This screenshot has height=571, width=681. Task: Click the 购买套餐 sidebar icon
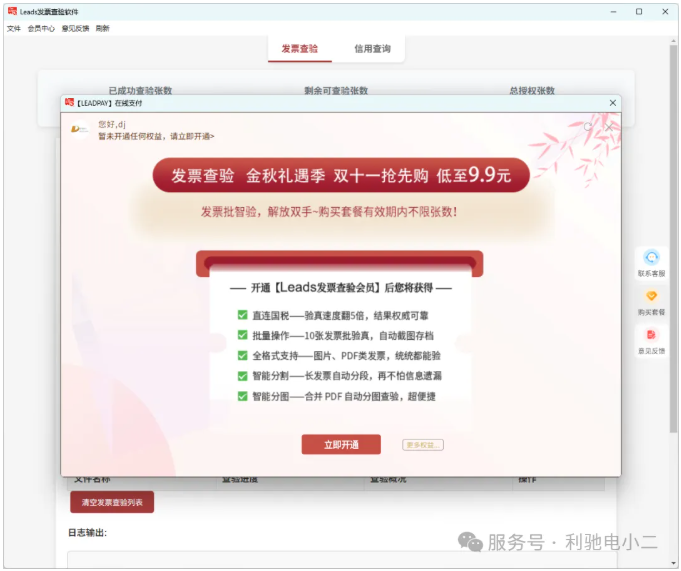[651, 302]
